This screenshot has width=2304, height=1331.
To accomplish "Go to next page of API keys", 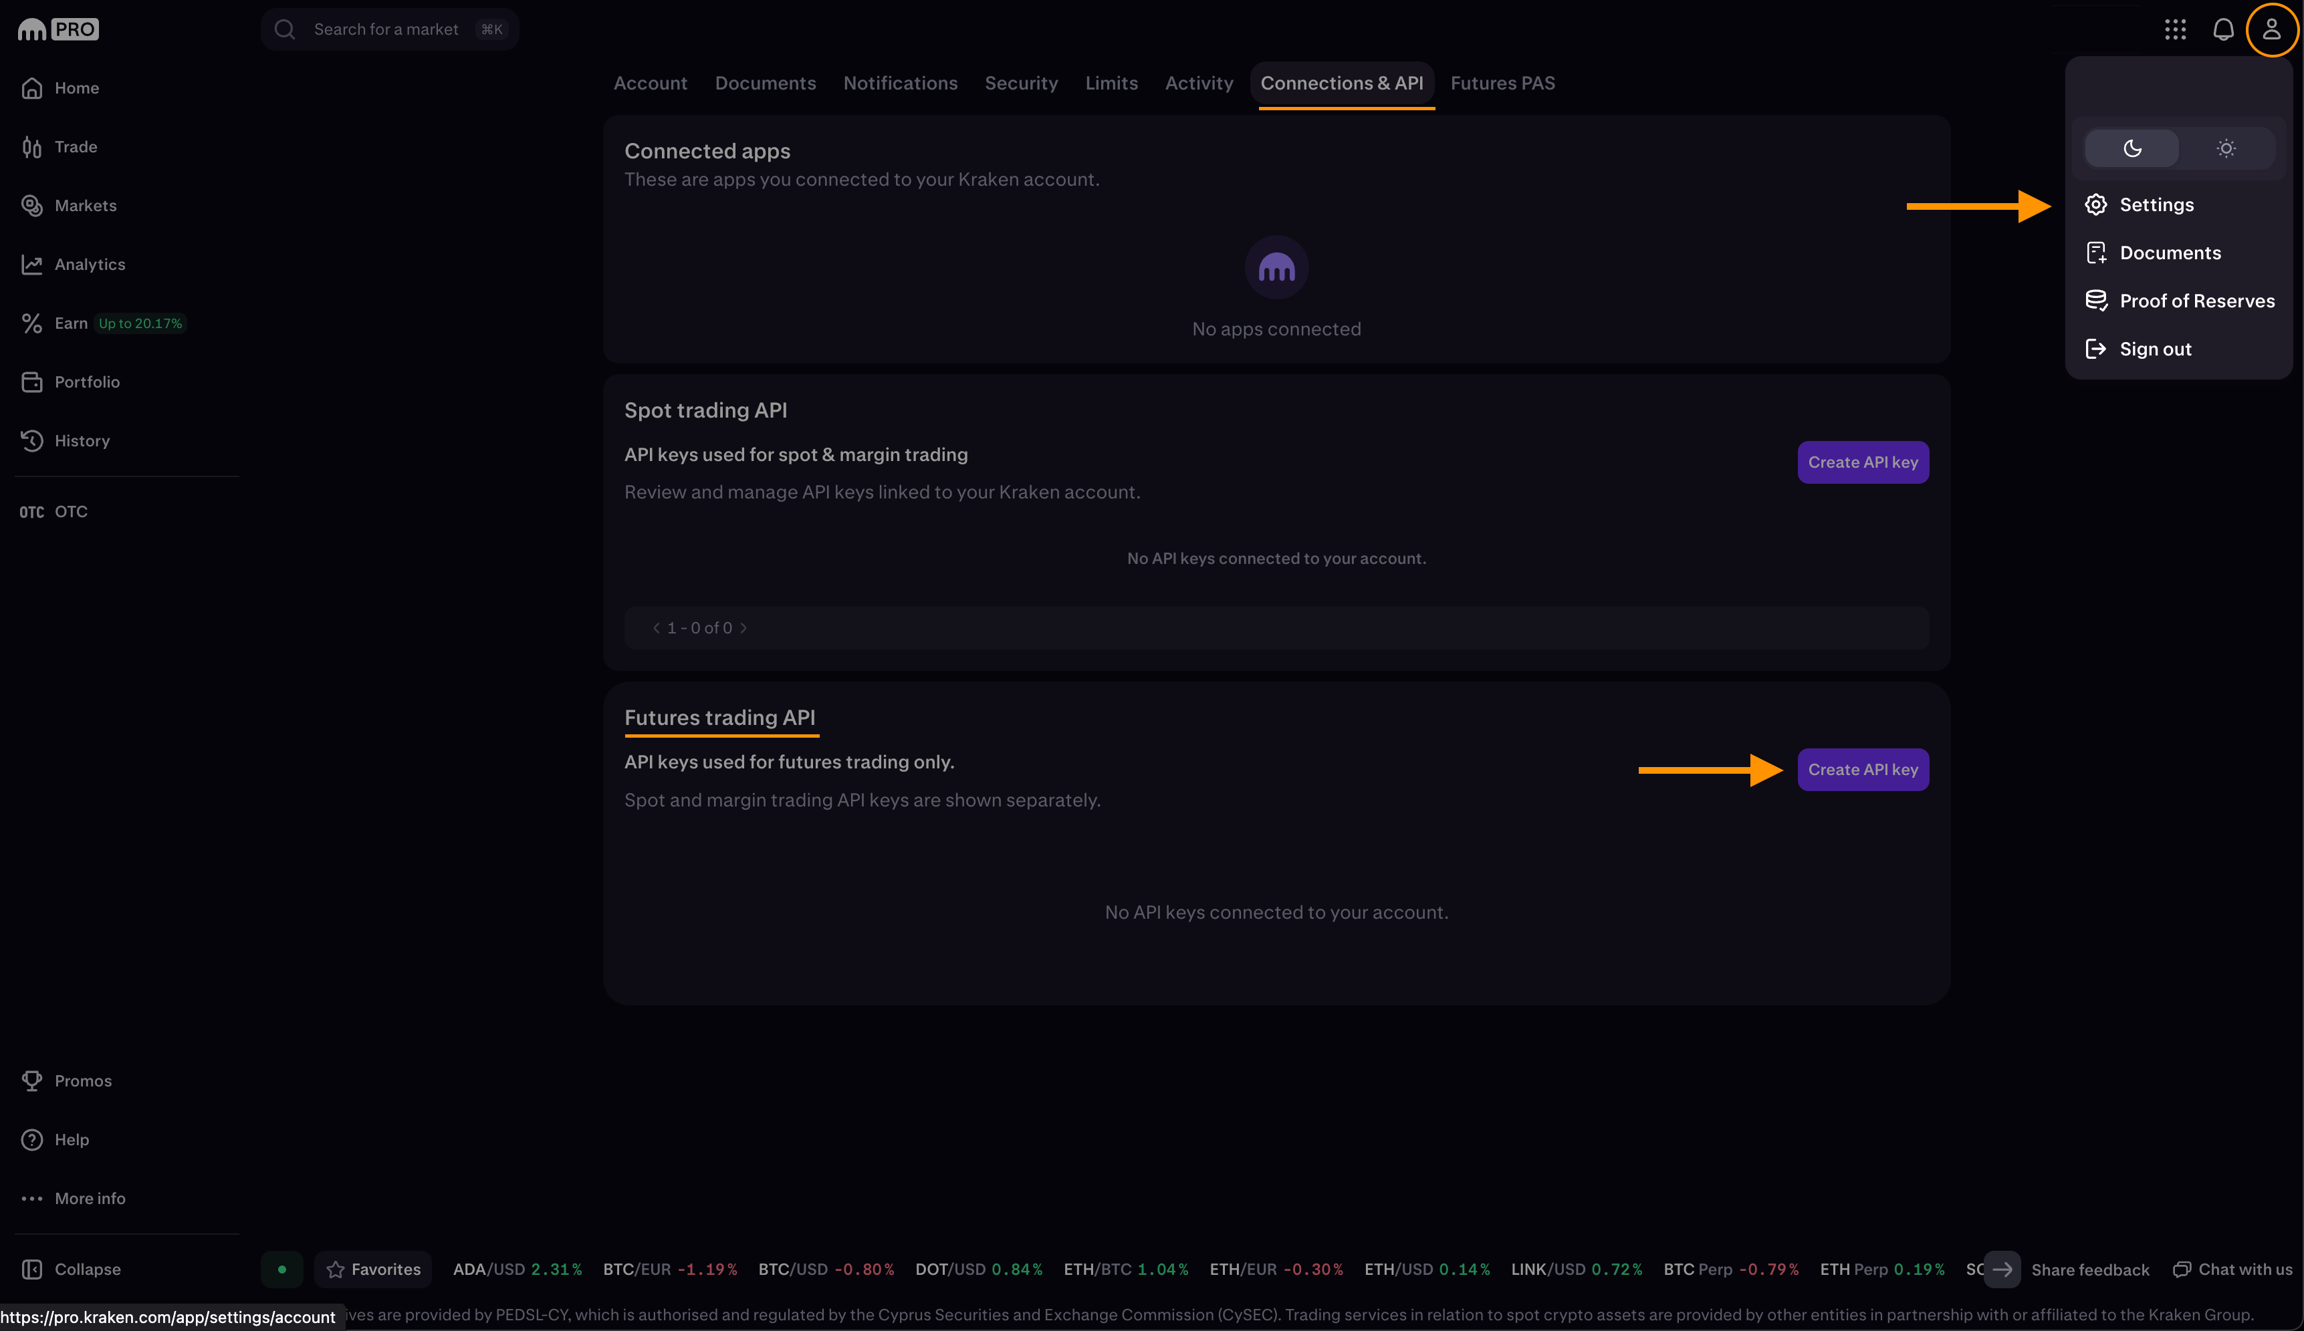I will click(744, 628).
